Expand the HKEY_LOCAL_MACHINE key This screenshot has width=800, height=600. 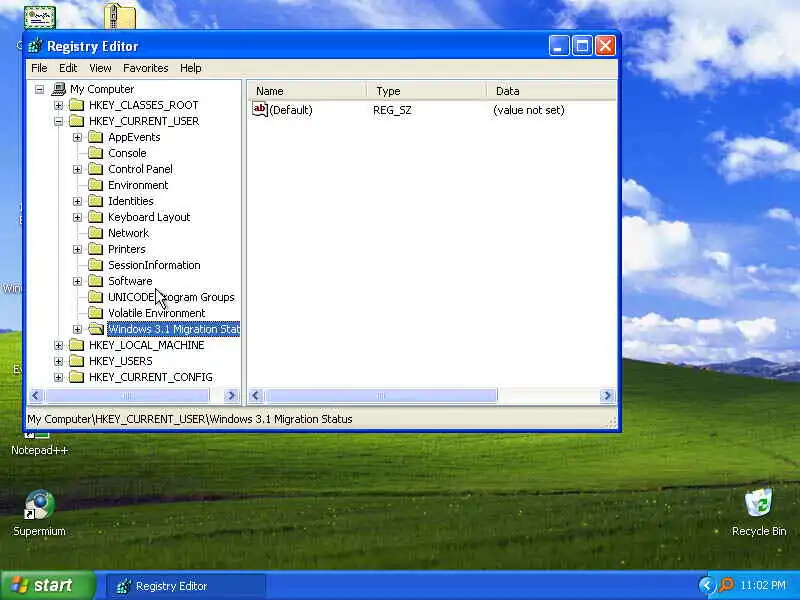click(x=58, y=345)
